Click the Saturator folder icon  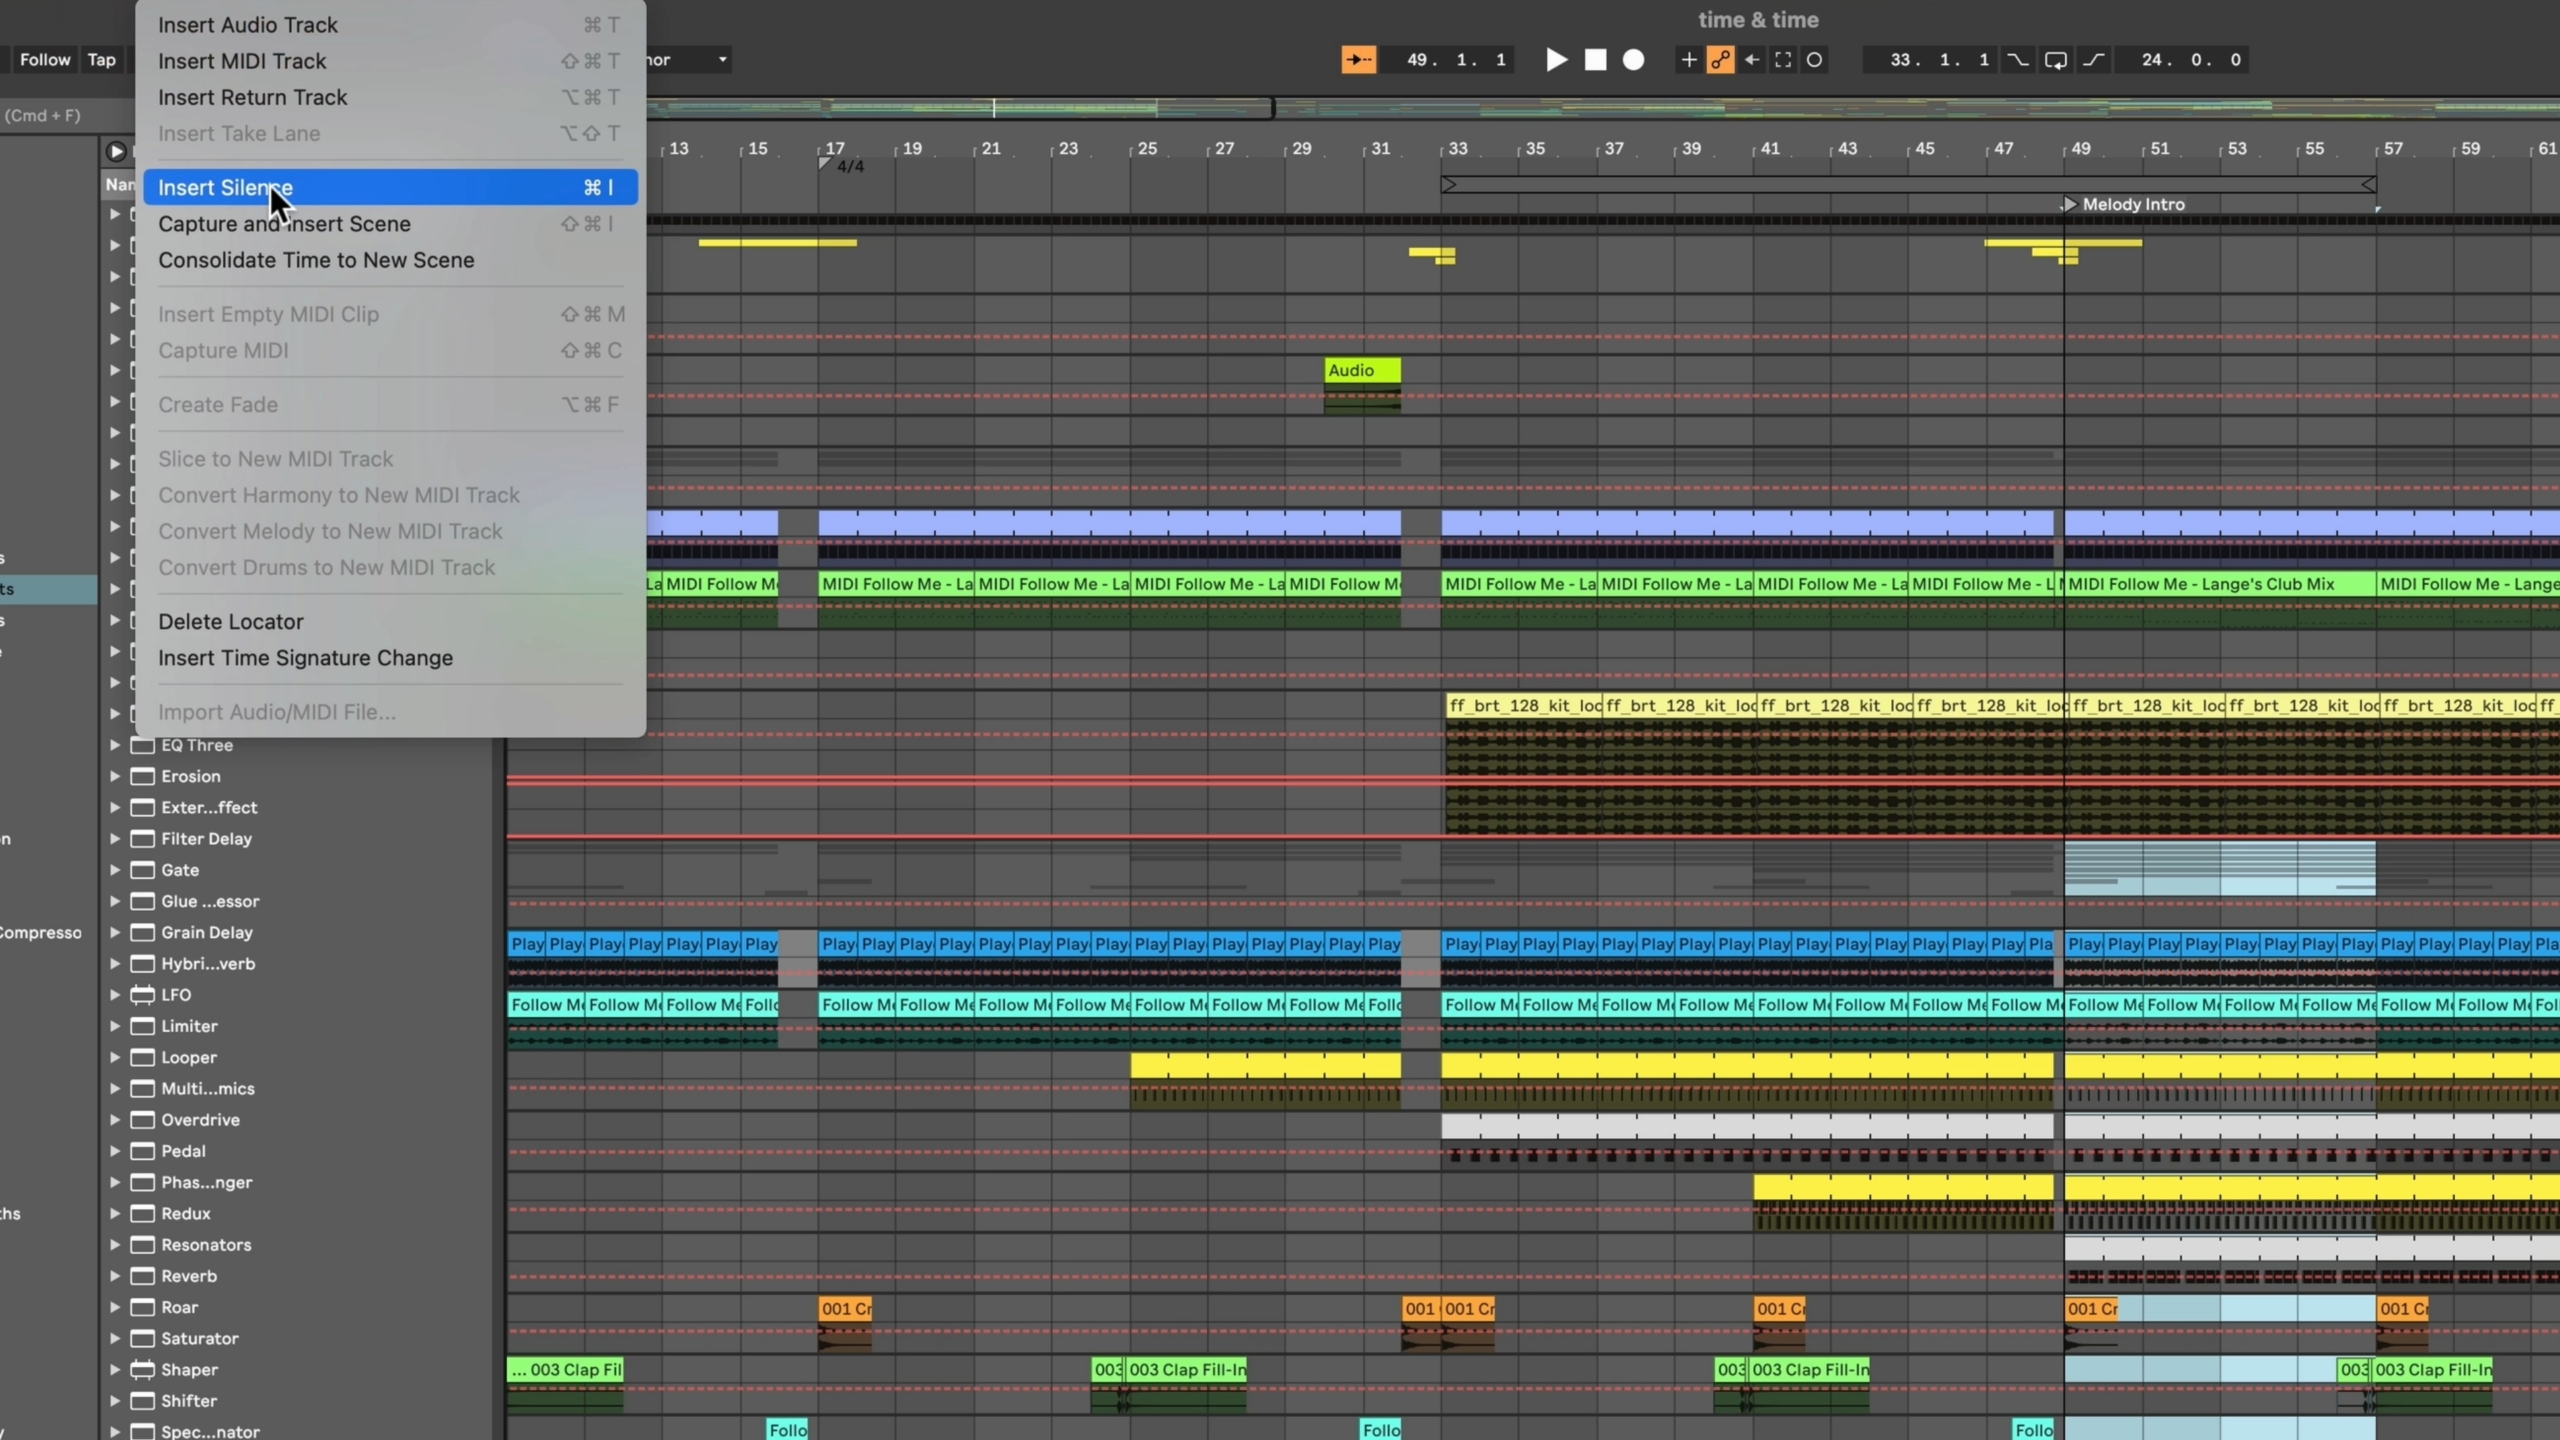click(x=143, y=1338)
